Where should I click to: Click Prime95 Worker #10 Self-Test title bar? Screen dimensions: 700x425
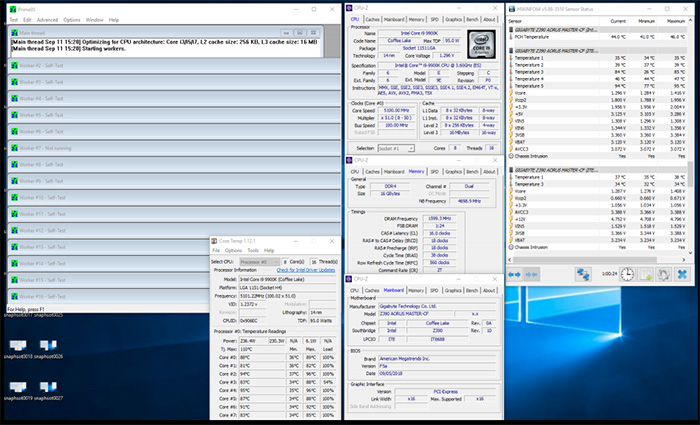174,197
